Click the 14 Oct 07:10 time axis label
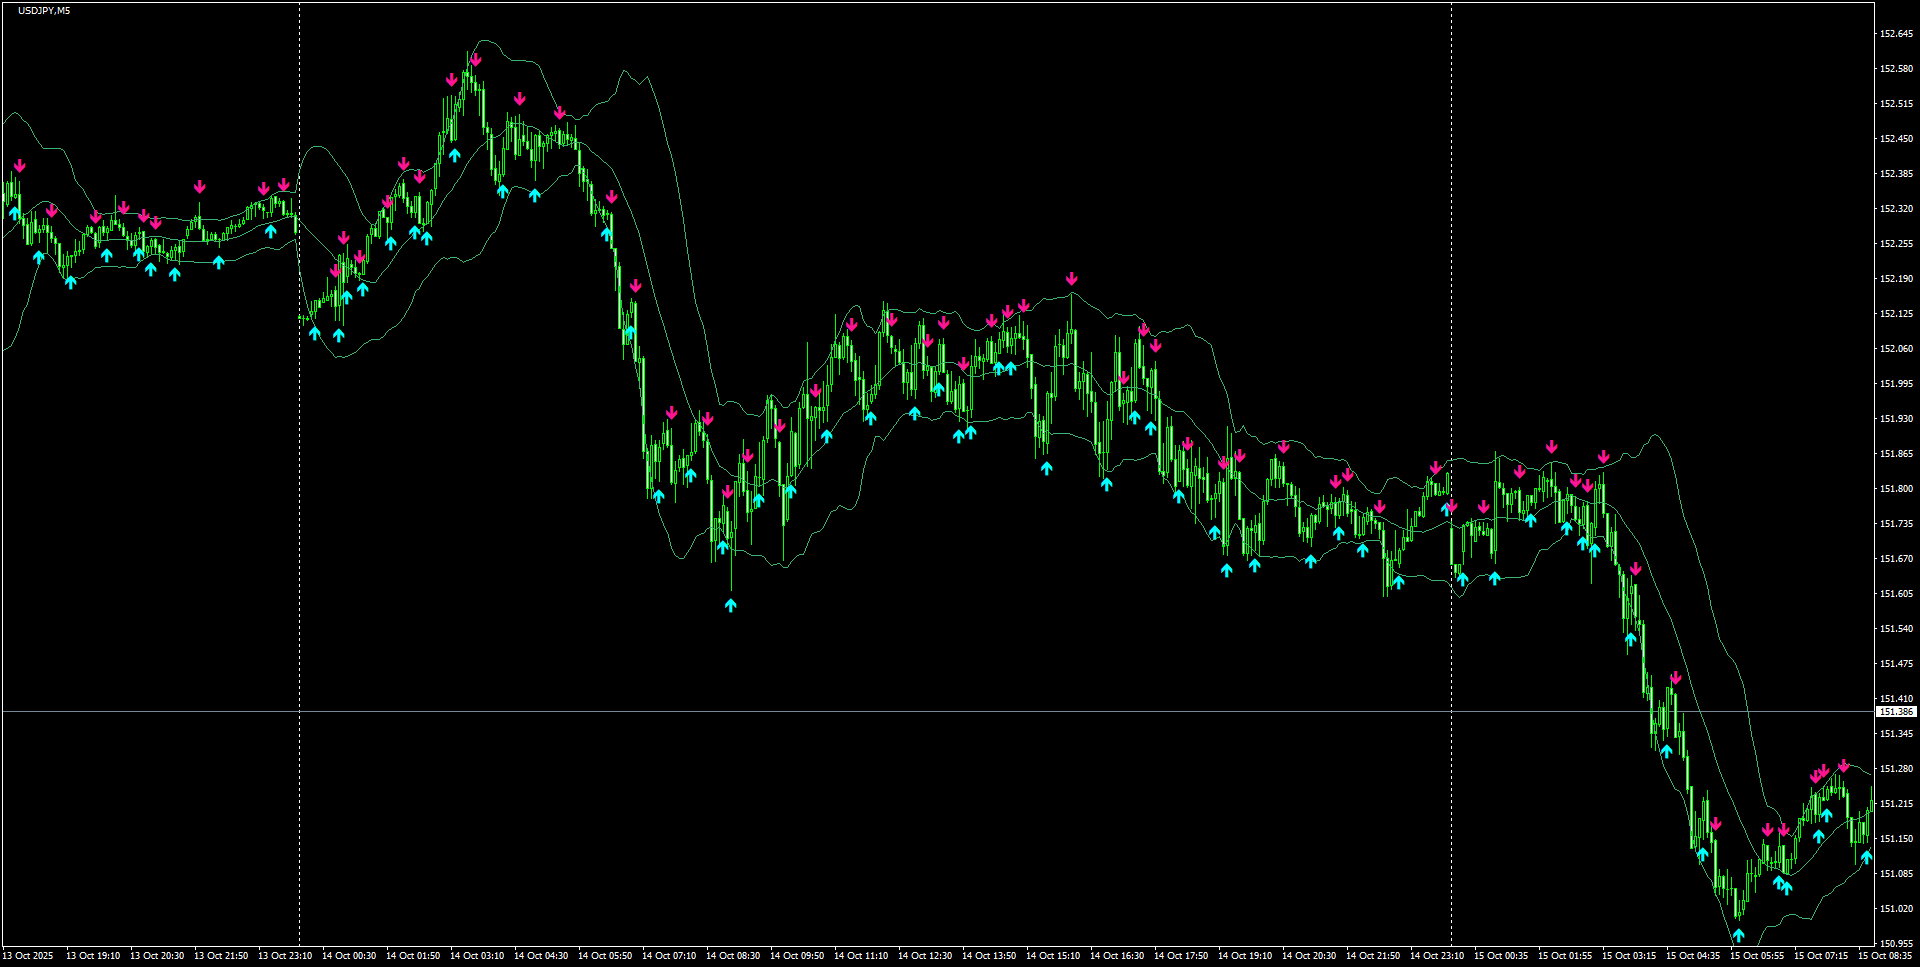This screenshot has width=1920, height=967. tap(668, 956)
